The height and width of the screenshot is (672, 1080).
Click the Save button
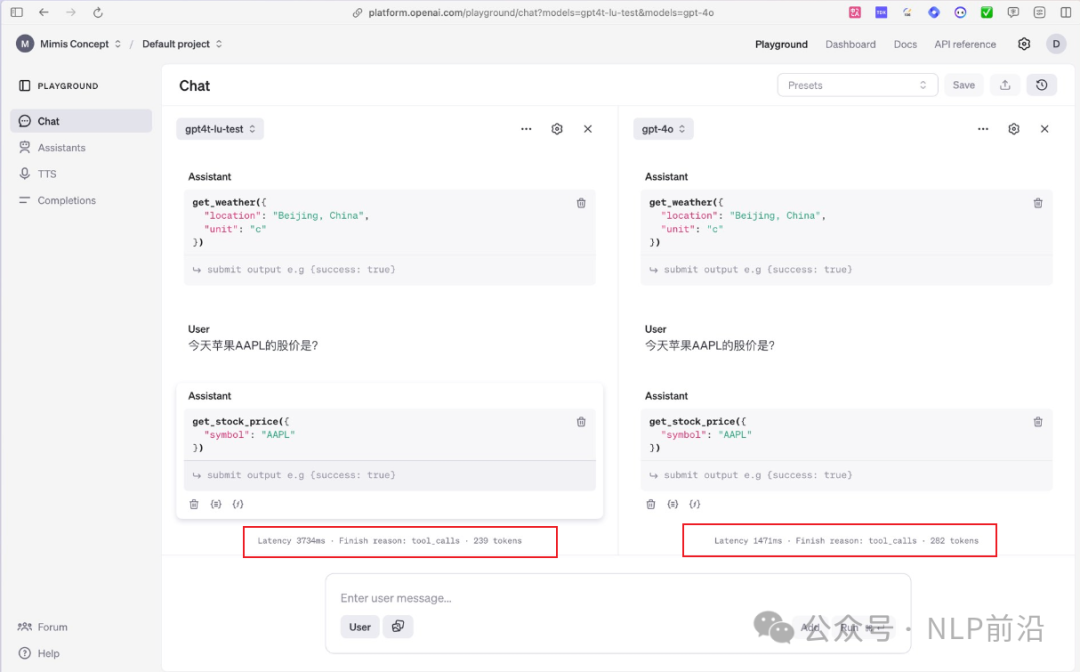pos(963,85)
